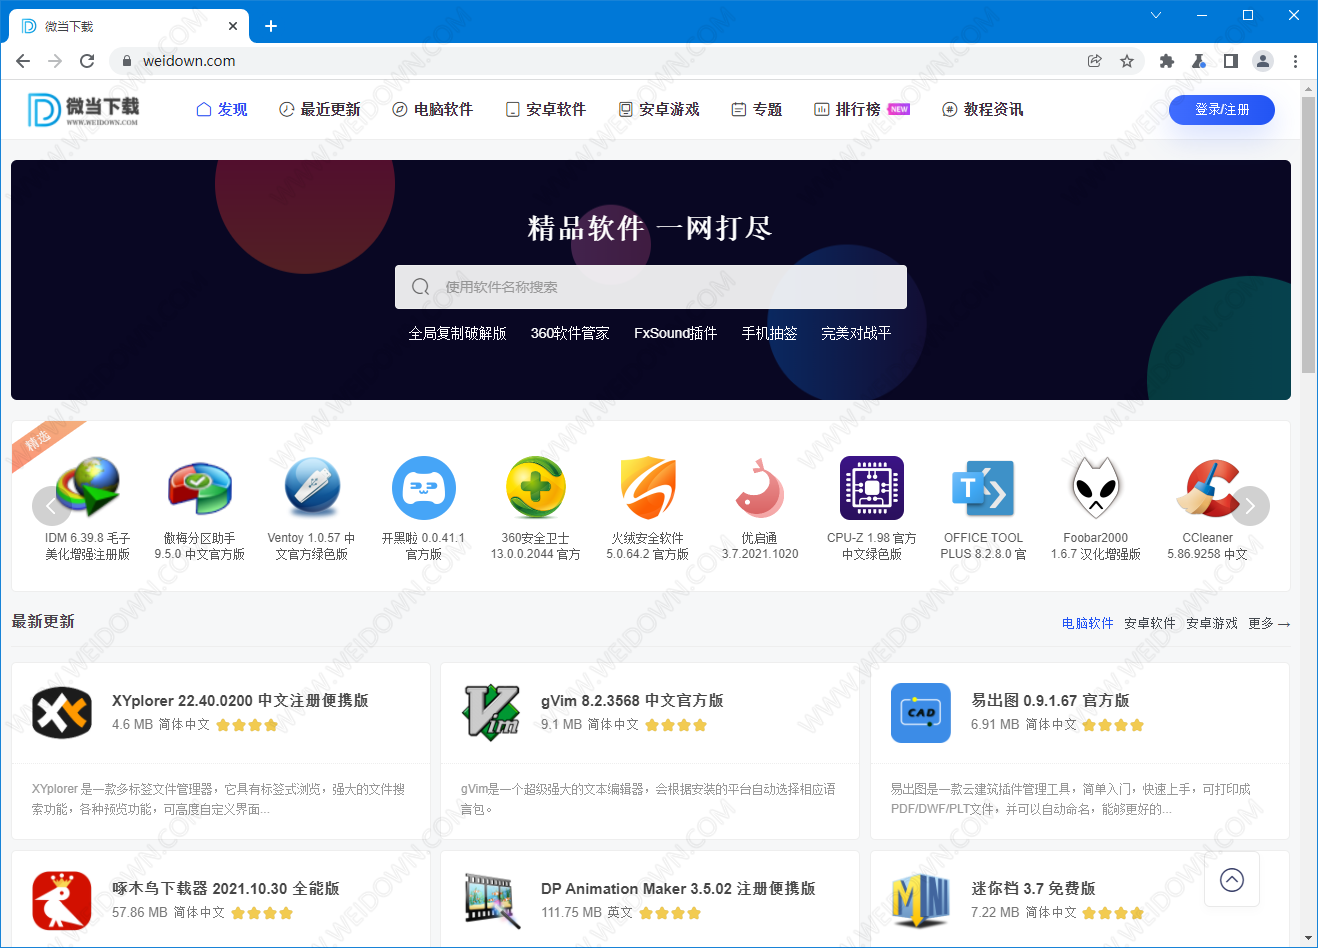Show previous featured apps with left arrow
The width and height of the screenshot is (1318, 948).
point(52,506)
